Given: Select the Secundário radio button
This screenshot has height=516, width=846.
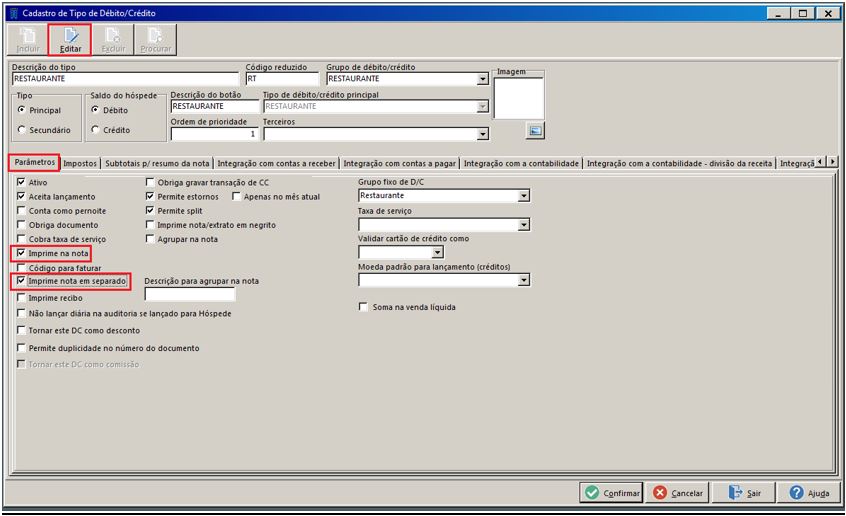Looking at the screenshot, I should coord(22,130).
